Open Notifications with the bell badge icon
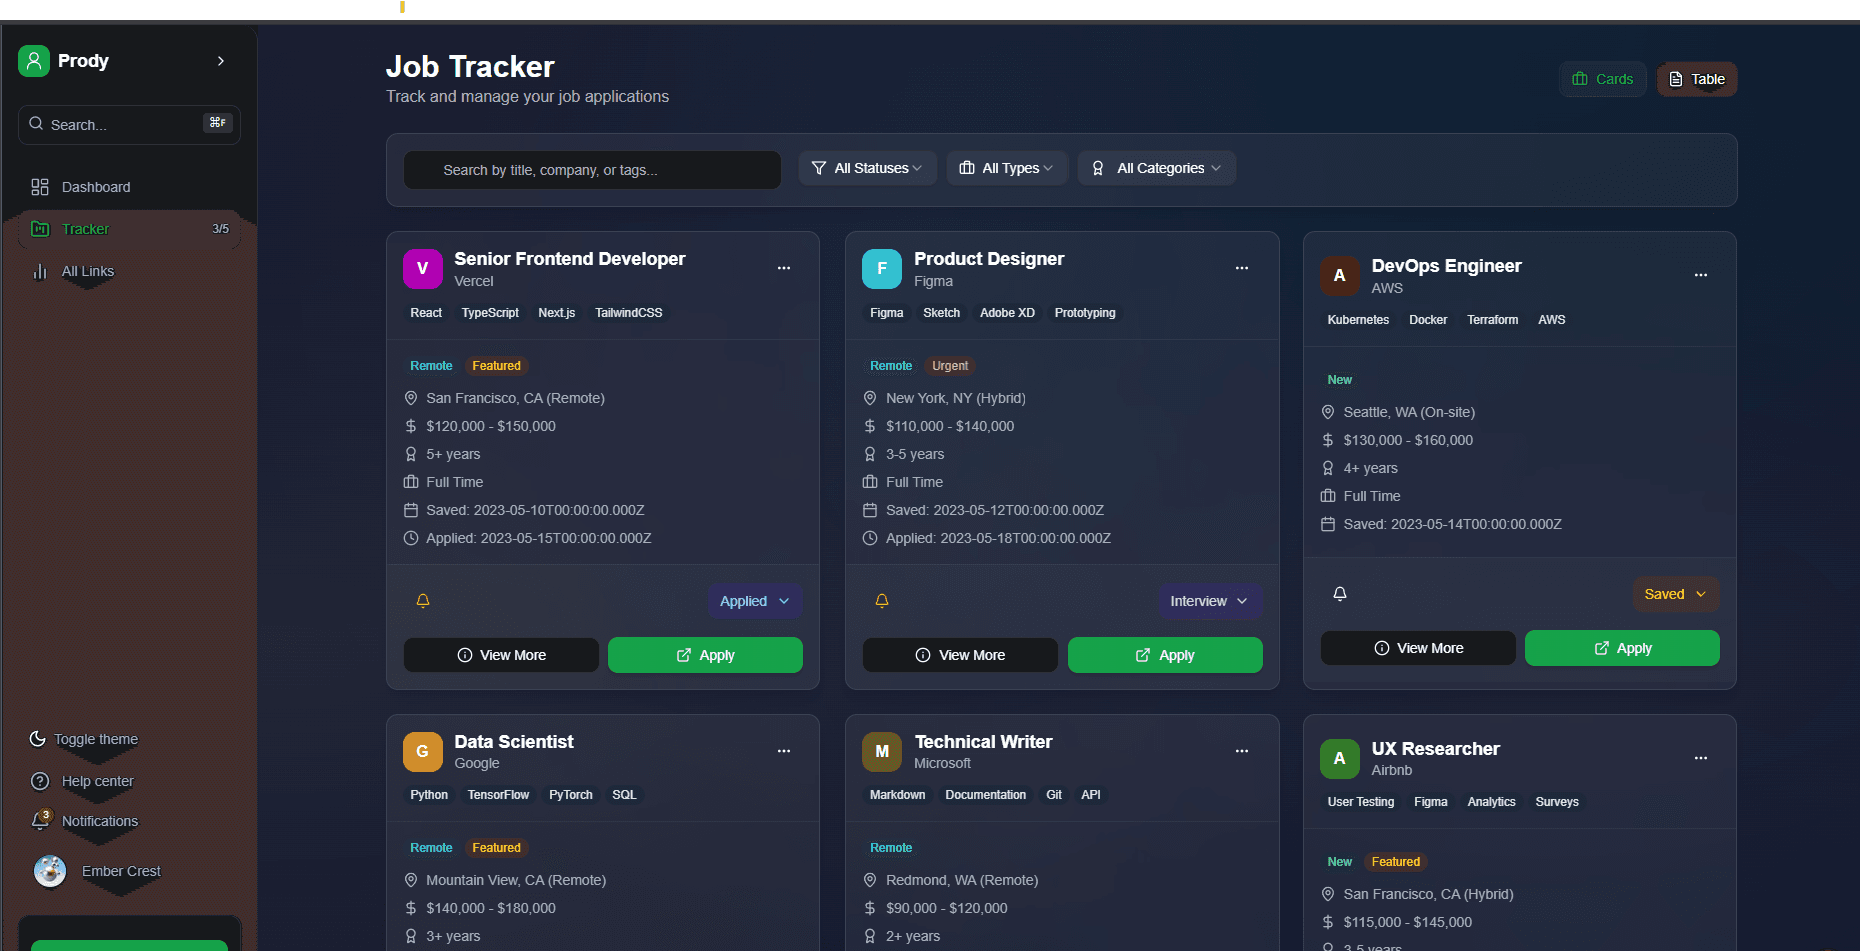Viewport: 1860px width, 951px height. click(40, 821)
